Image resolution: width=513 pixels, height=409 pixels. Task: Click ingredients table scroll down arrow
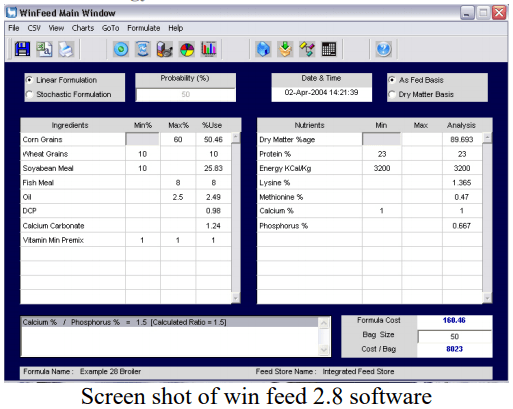click(x=235, y=298)
